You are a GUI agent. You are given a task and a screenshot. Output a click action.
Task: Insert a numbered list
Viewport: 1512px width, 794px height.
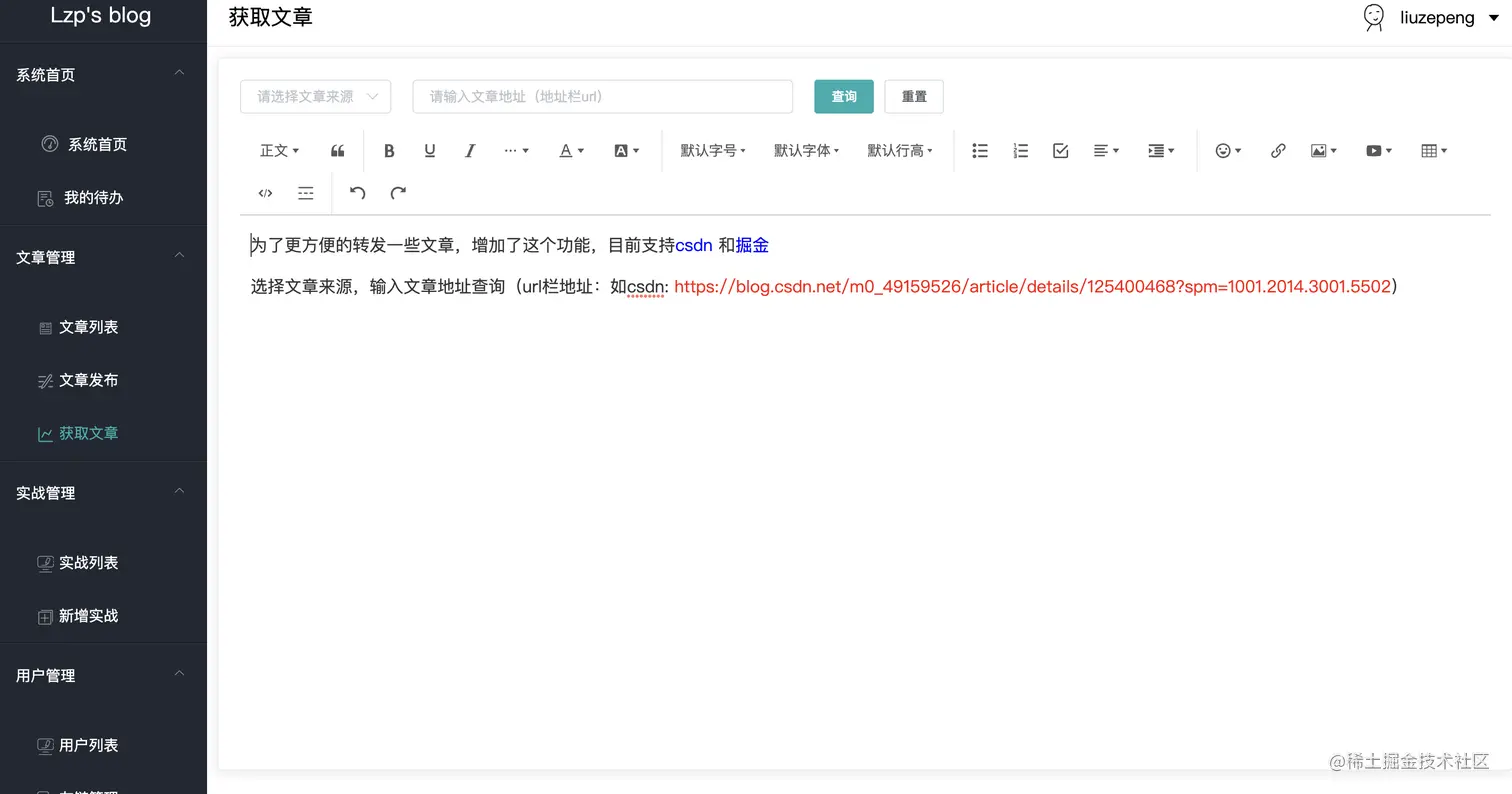pos(1020,151)
